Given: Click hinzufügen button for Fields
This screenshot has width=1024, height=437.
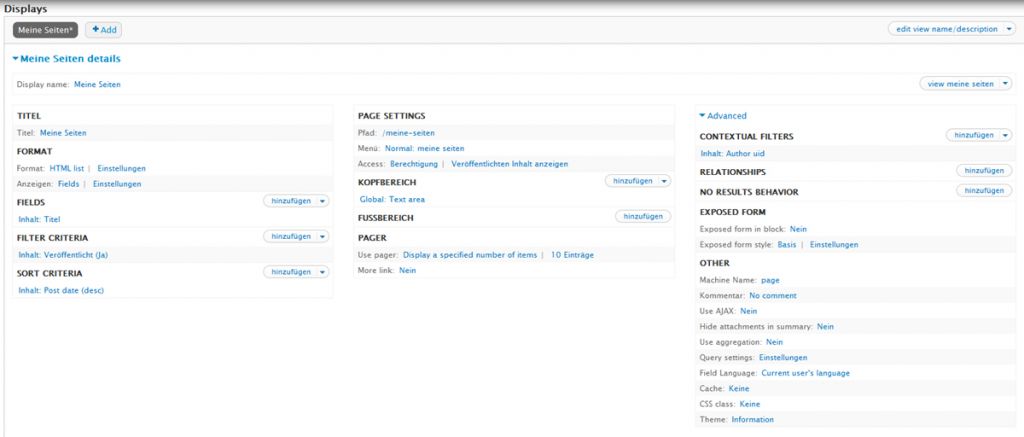Looking at the screenshot, I should [x=290, y=201].
